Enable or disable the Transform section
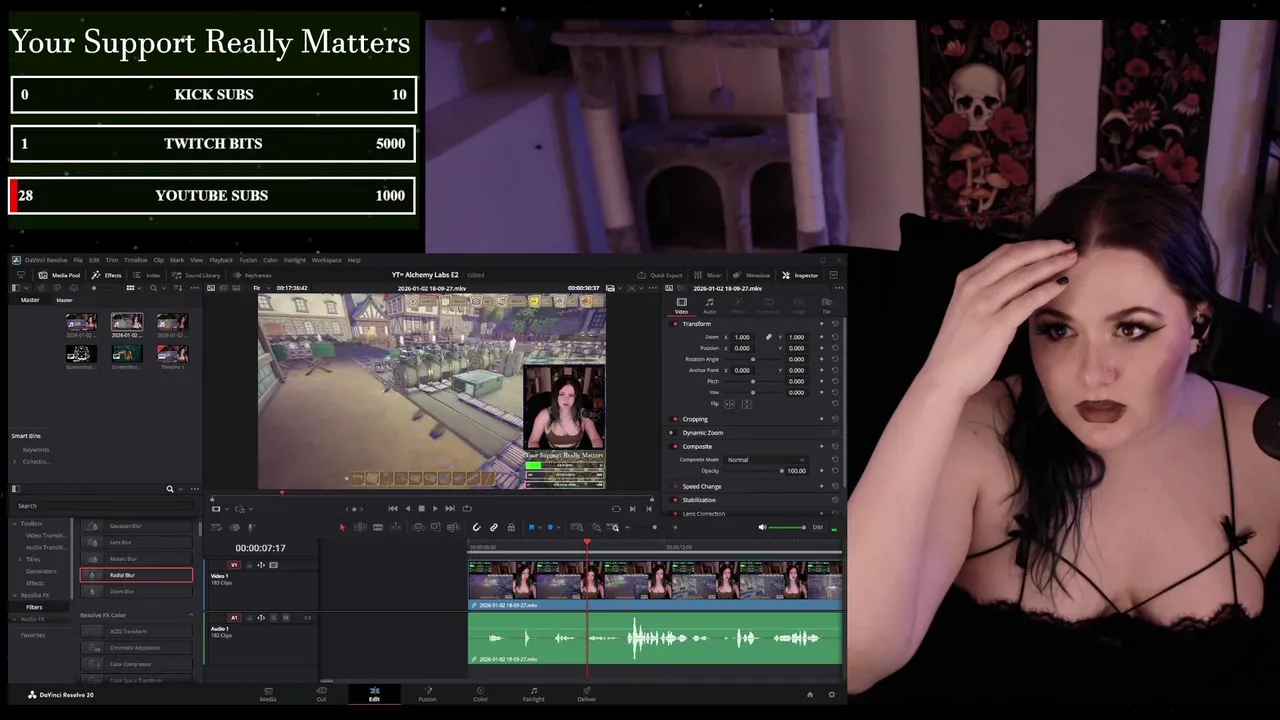Image resolution: width=1280 pixels, height=720 pixels. tap(675, 324)
